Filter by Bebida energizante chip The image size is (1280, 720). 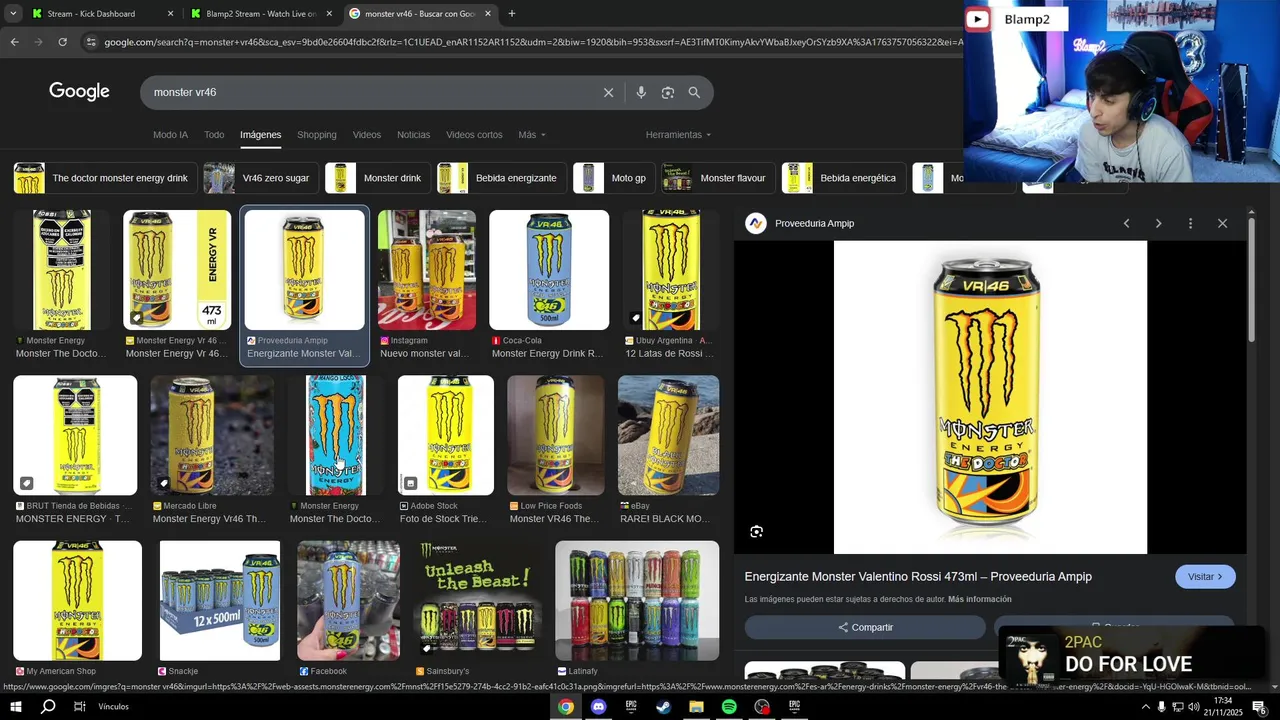[502, 178]
